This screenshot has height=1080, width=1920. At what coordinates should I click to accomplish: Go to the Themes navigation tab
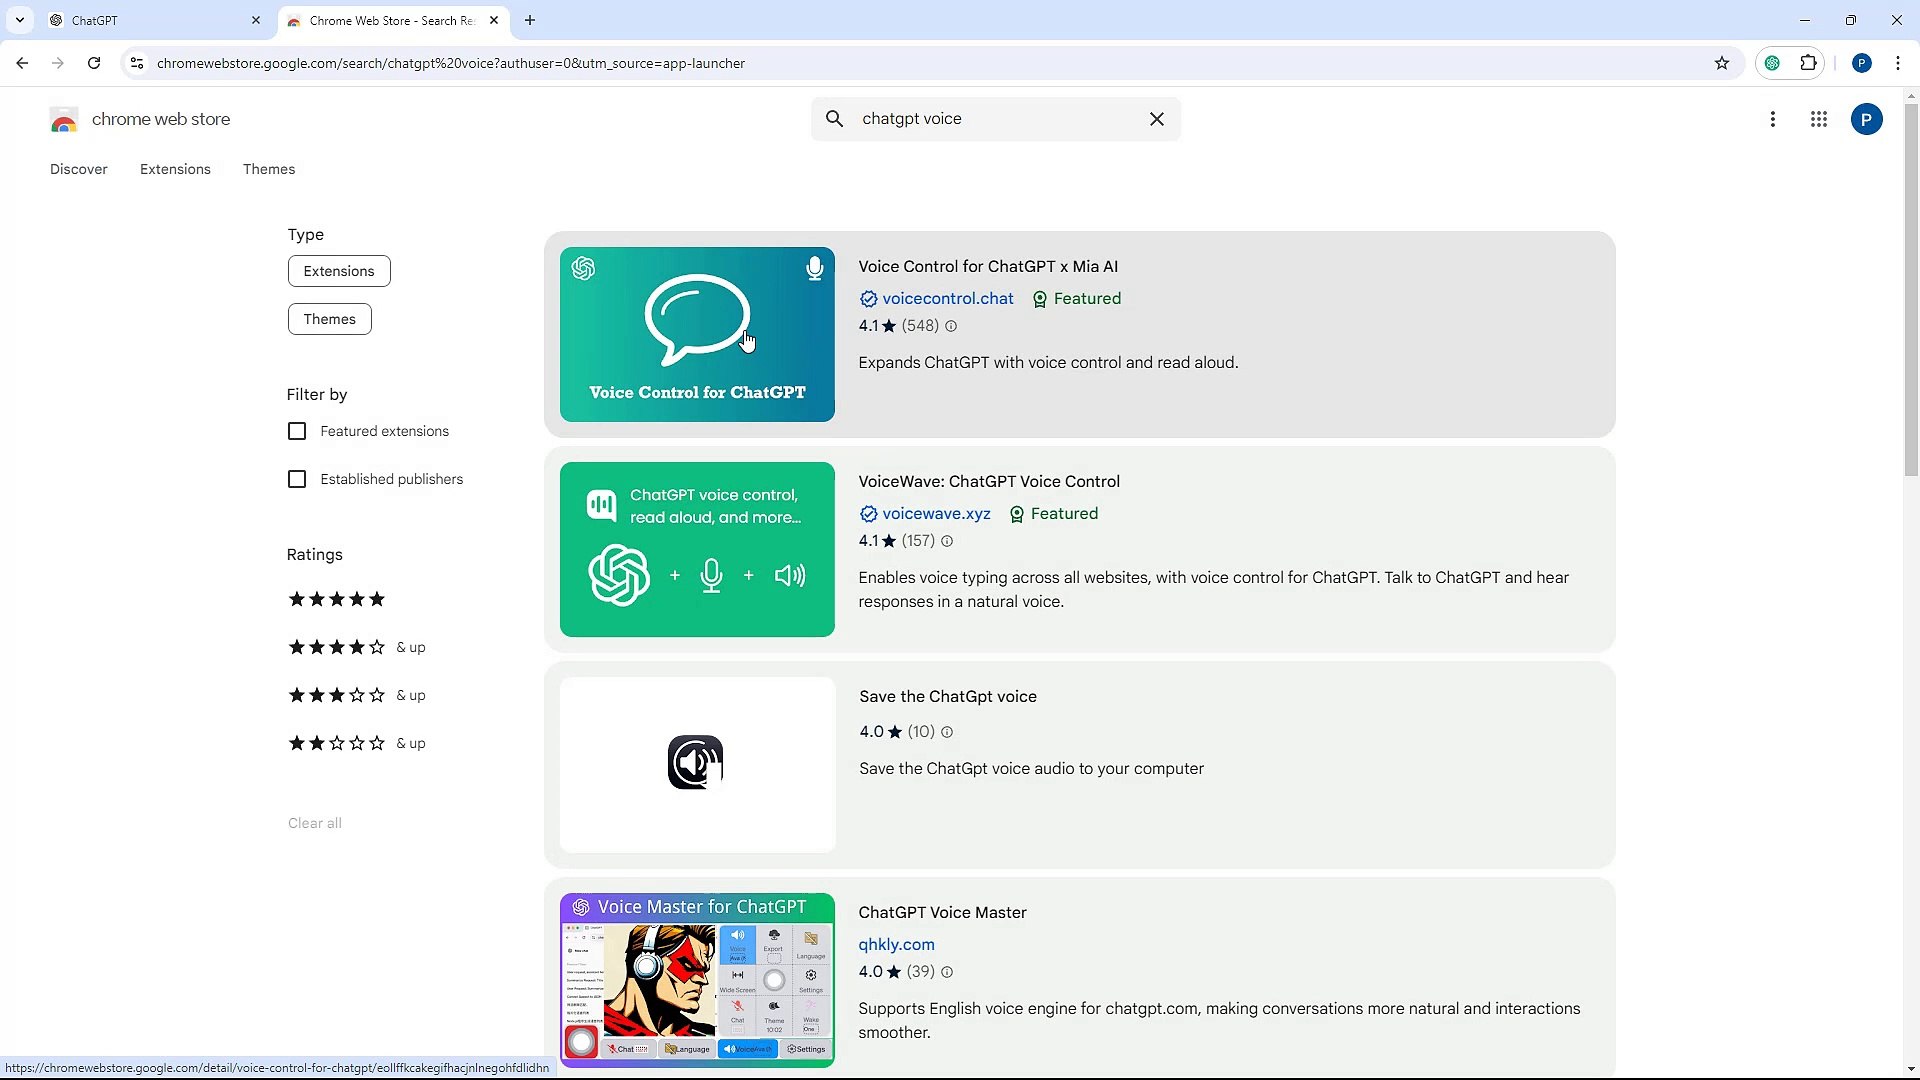269,169
